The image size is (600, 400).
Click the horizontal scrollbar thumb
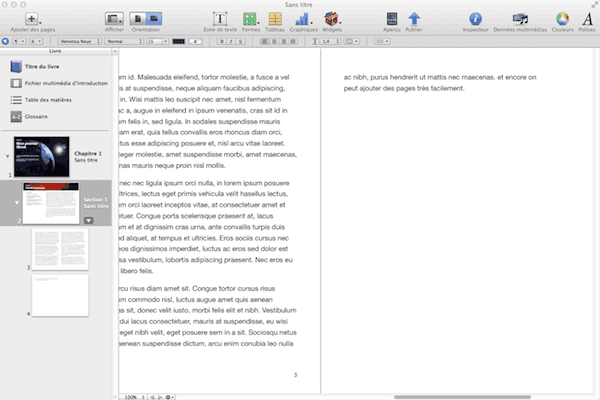(462, 397)
